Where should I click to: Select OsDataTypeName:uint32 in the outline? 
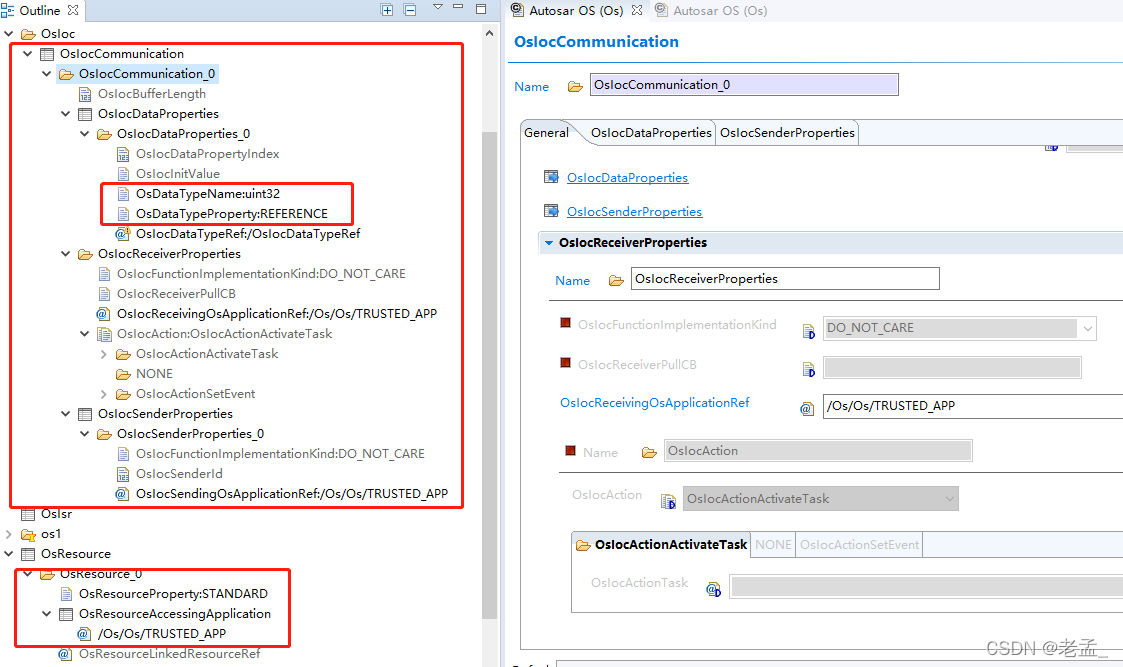tap(208, 194)
